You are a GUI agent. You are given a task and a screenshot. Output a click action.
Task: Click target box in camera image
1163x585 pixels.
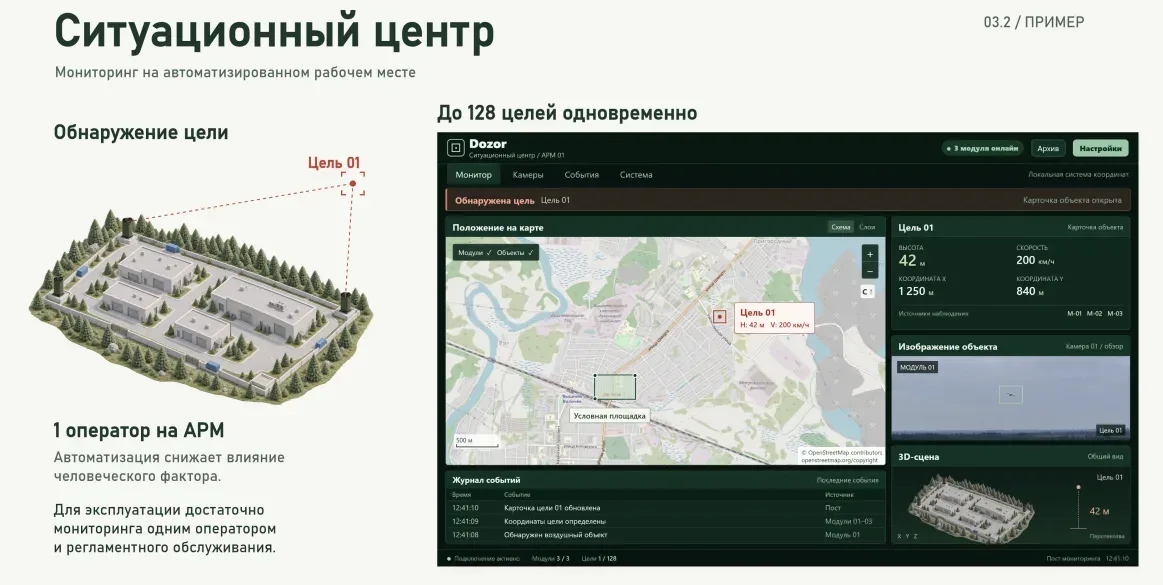click(1010, 395)
